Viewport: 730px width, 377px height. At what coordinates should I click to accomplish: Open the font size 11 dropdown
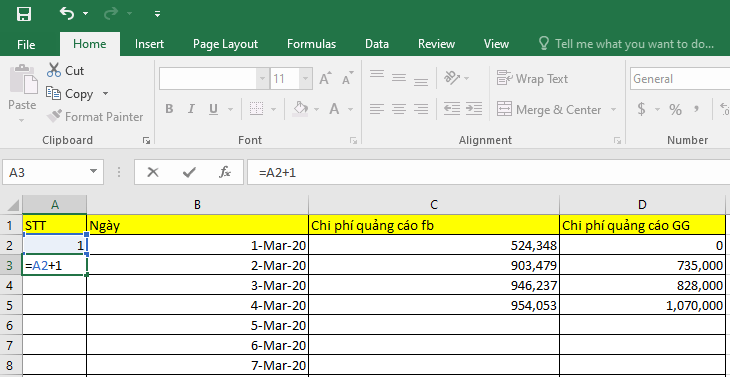point(305,79)
